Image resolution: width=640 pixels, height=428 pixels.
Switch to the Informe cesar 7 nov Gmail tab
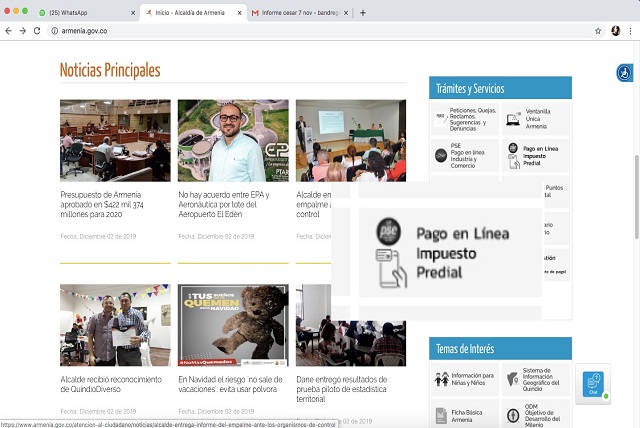coord(300,13)
